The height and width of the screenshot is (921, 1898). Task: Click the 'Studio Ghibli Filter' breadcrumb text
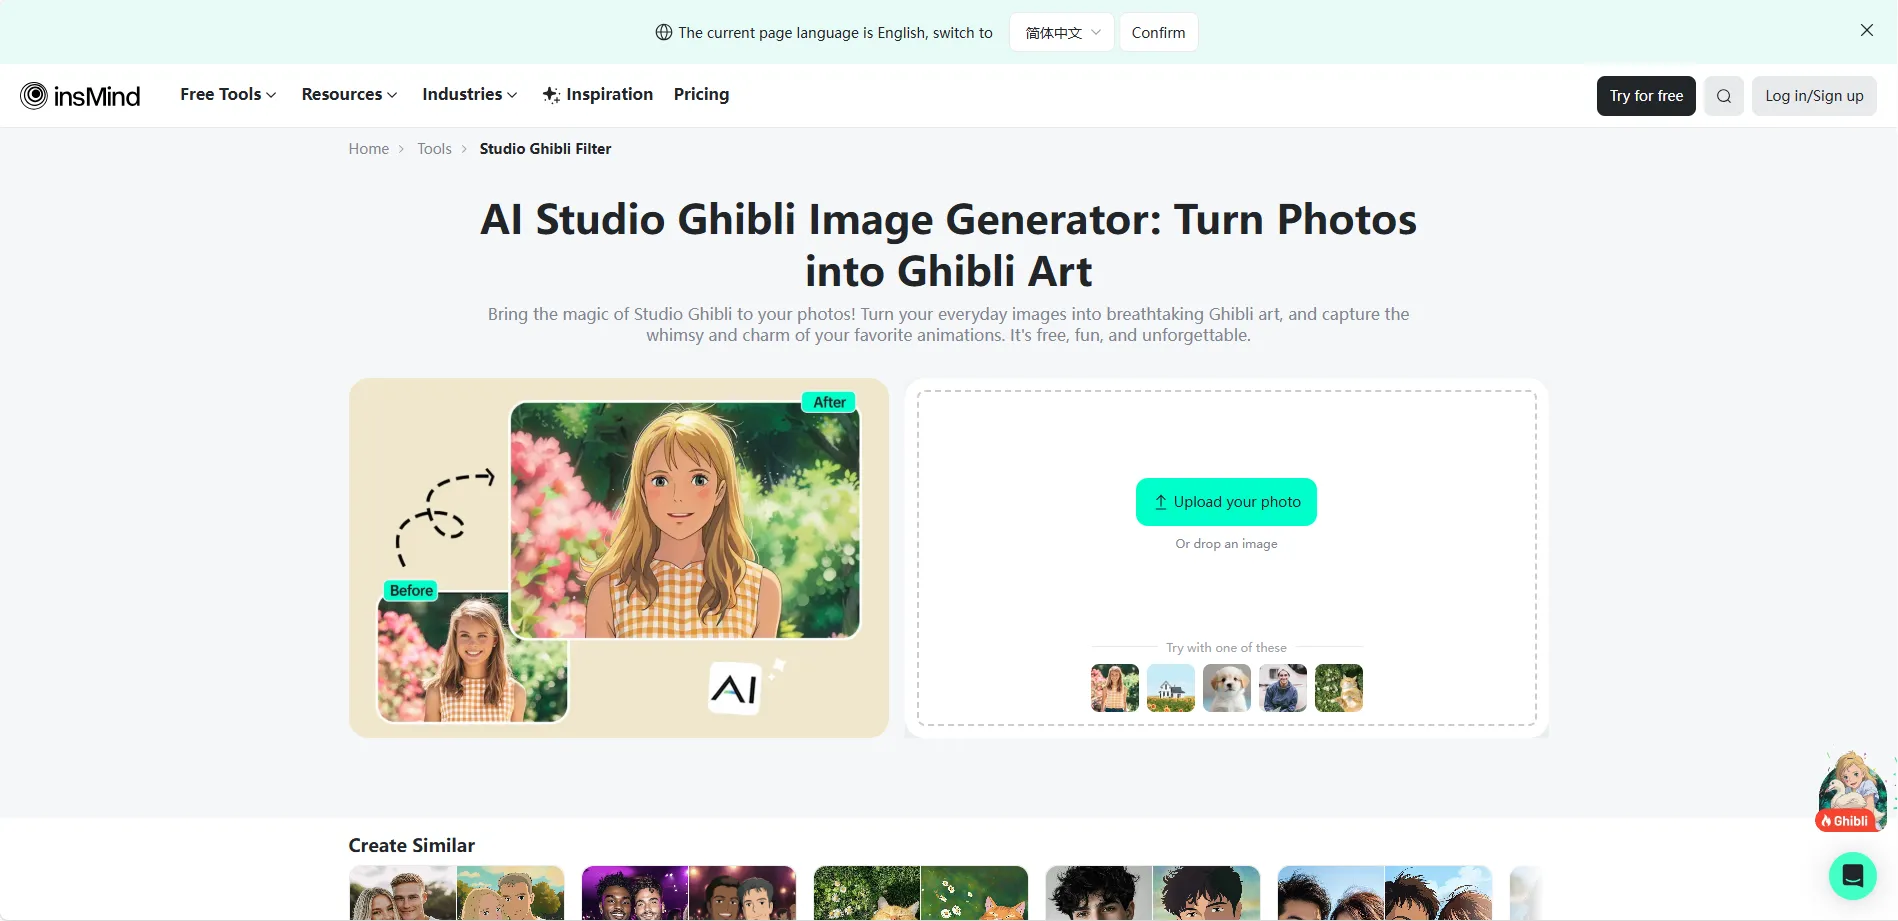(545, 148)
